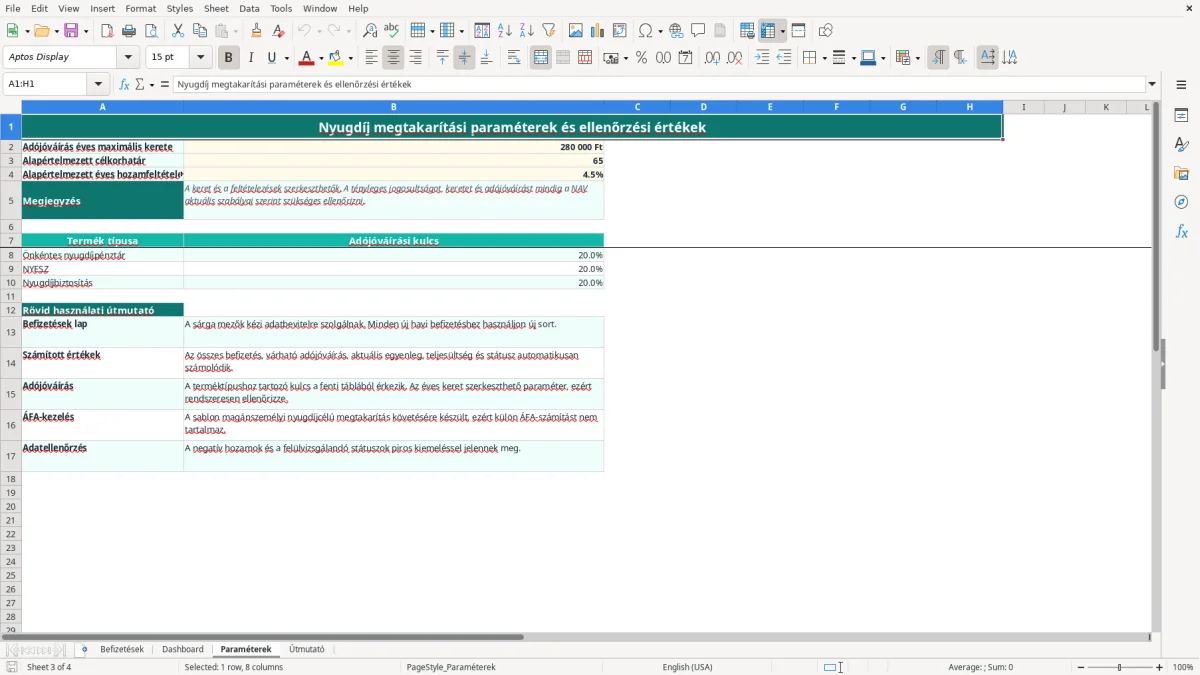This screenshot has width=1200, height=675.
Task: Click the Format as Percent icon
Action: (642, 57)
